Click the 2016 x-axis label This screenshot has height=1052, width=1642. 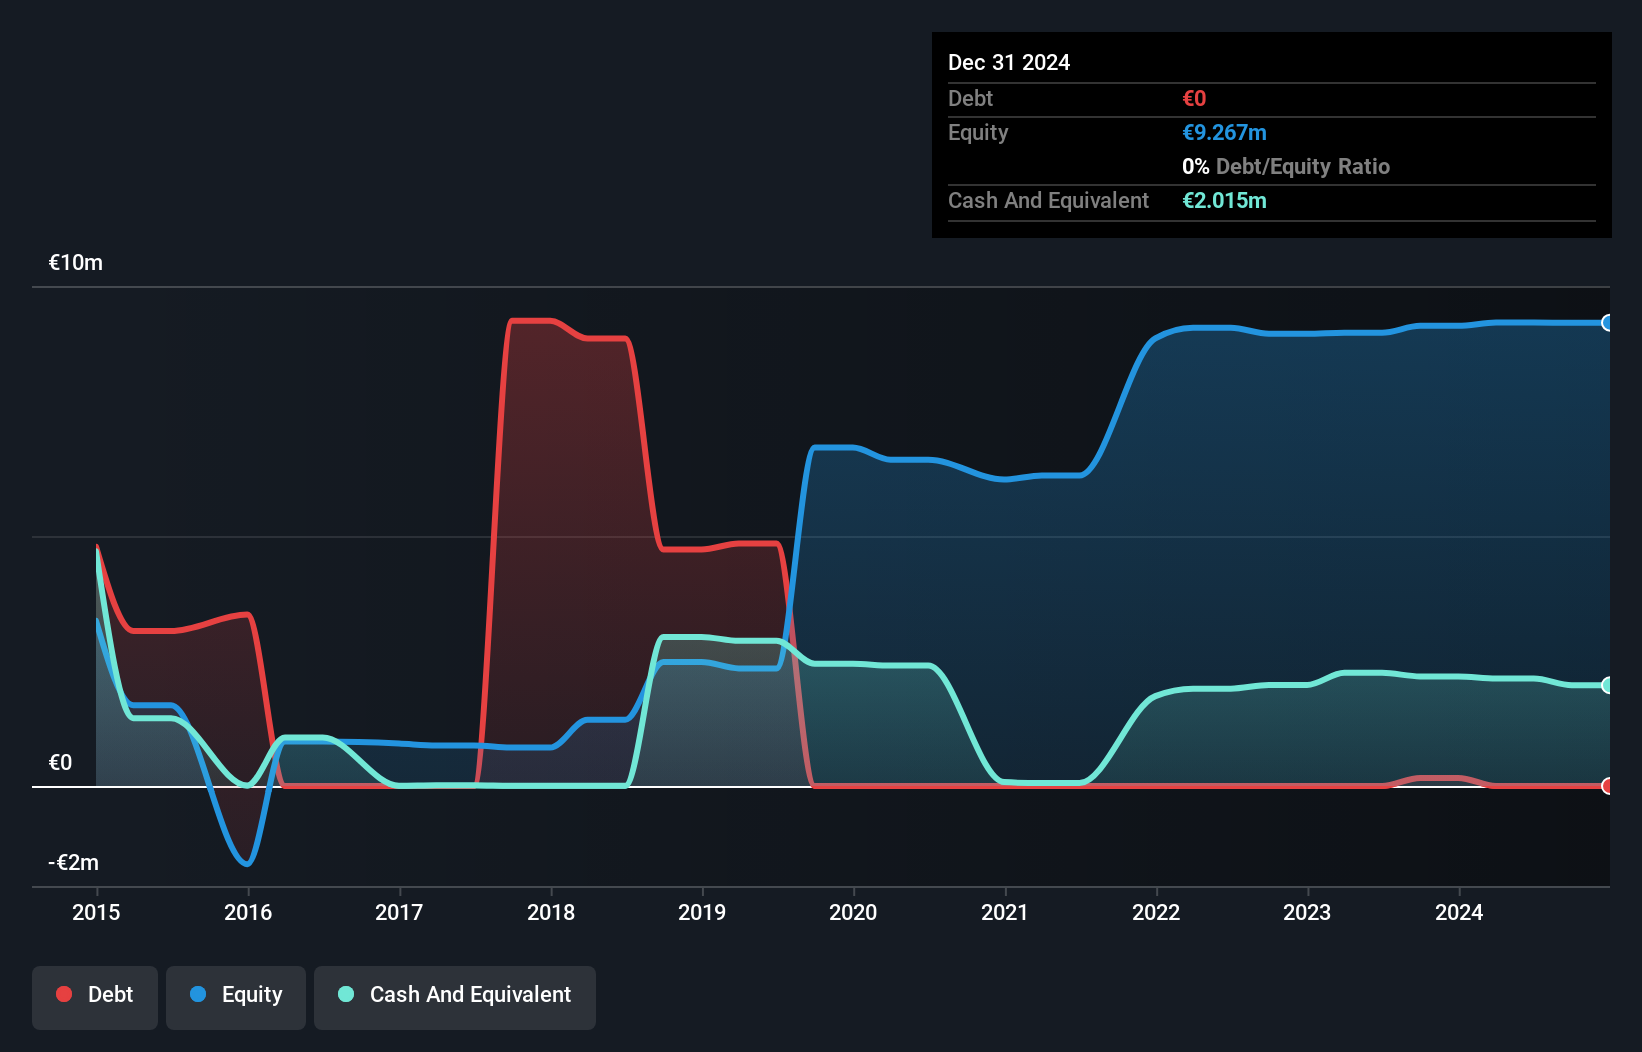click(248, 912)
